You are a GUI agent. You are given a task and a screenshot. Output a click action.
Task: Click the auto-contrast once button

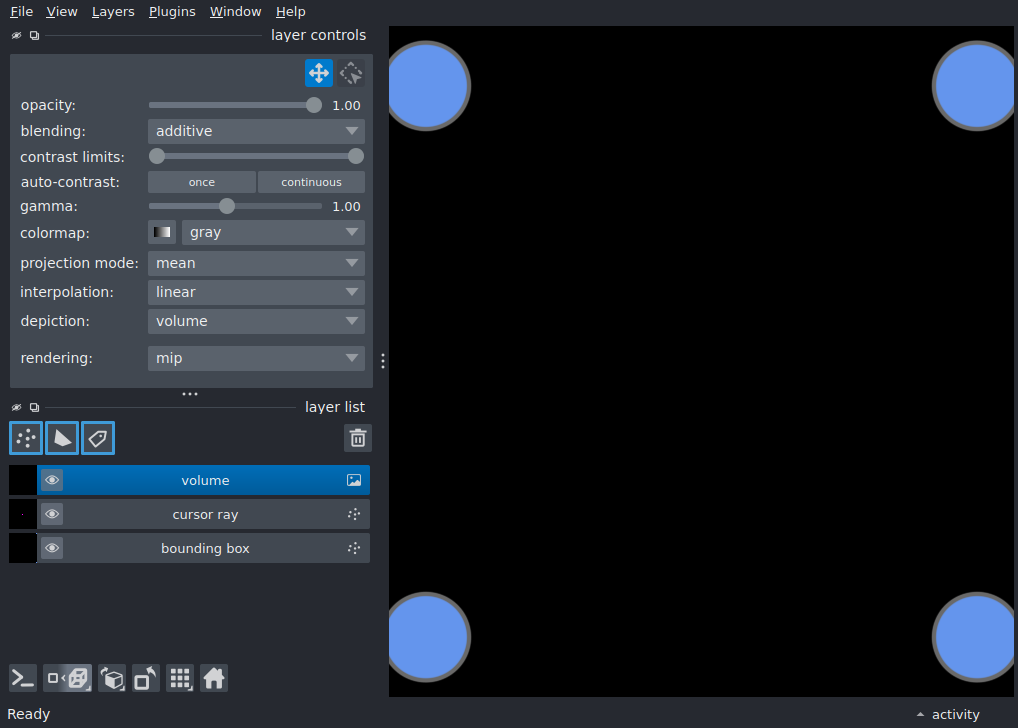click(x=202, y=182)
